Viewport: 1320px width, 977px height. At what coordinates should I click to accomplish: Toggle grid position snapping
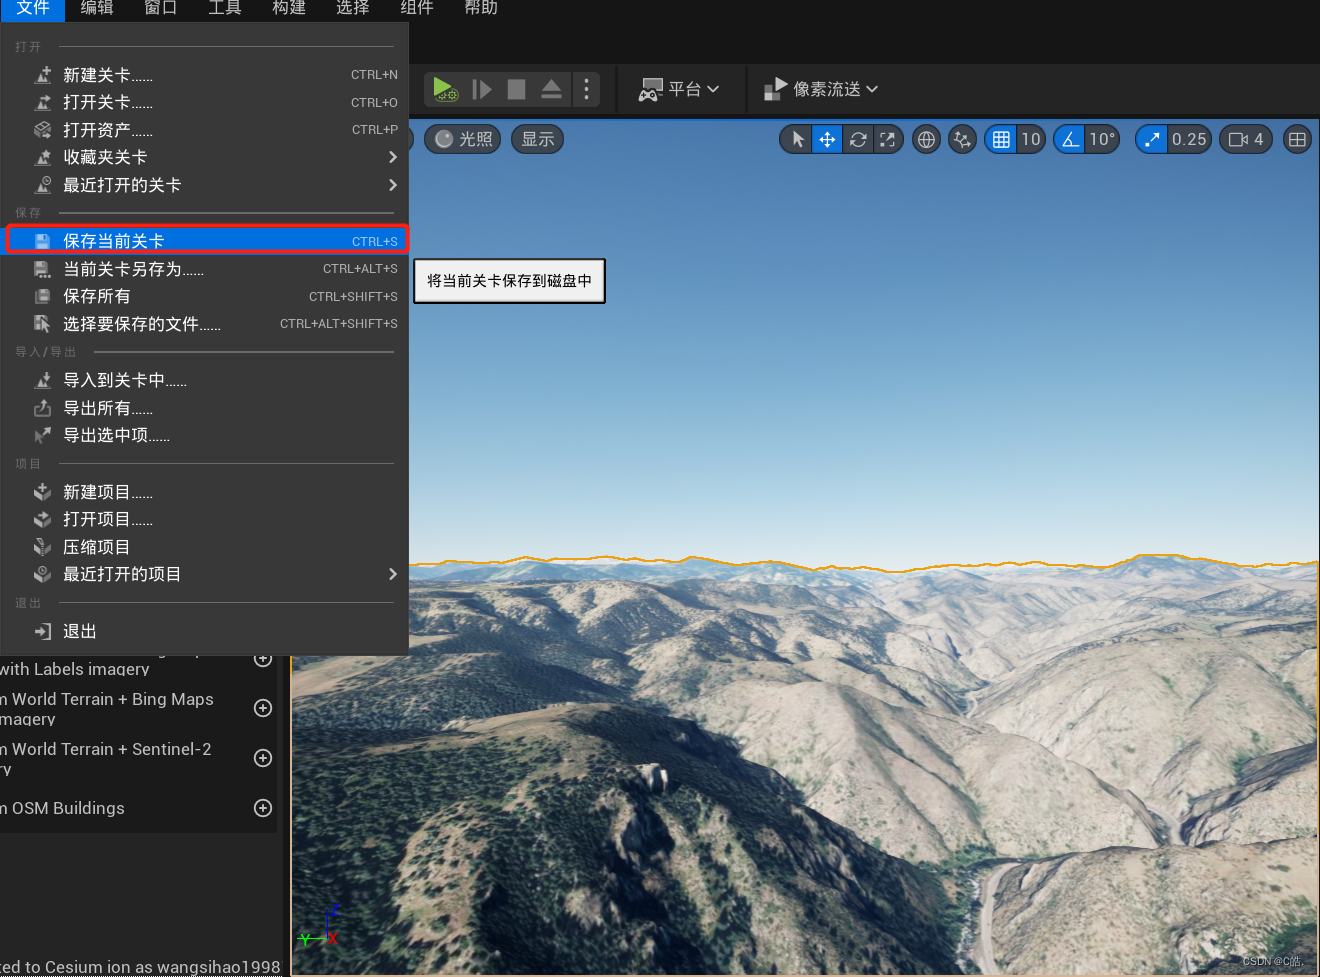(1001, 139)
